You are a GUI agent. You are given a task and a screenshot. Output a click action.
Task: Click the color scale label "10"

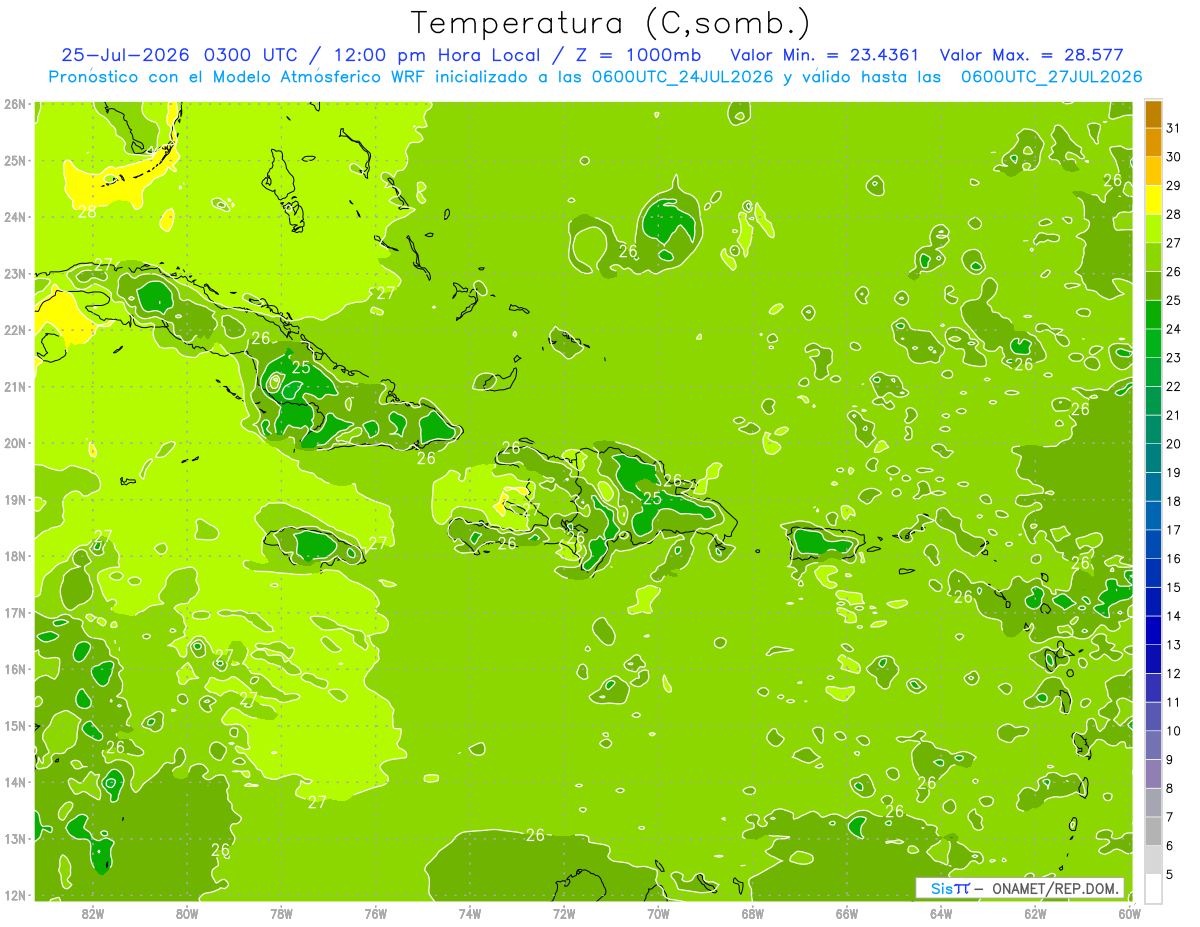point(1174,731)
